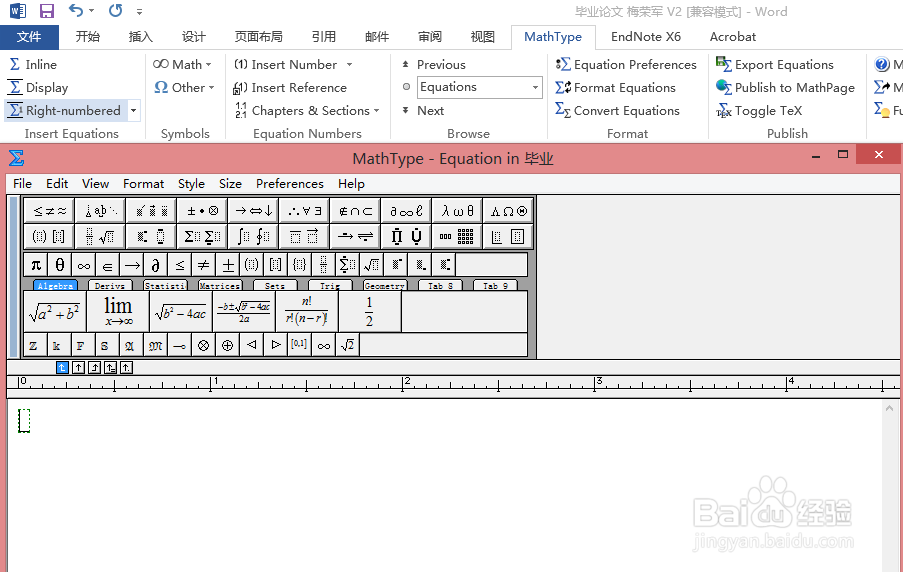Screen dimensions: 903x572
Task: Open Equation Preferences
Action: tap(626, 65)
